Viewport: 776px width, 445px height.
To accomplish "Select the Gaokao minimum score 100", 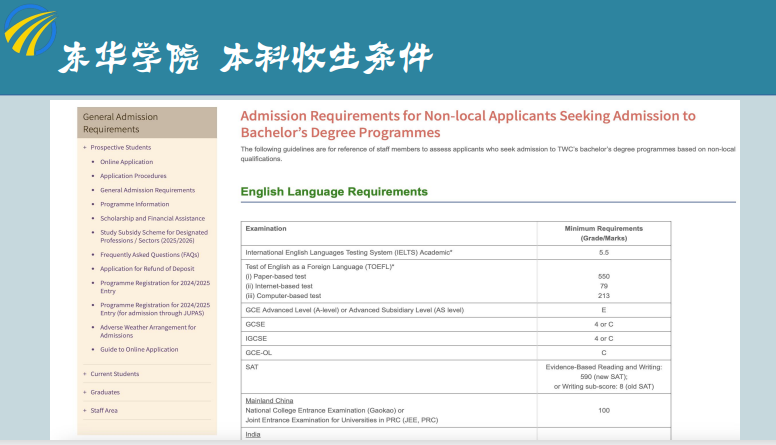I will [604, 410].
